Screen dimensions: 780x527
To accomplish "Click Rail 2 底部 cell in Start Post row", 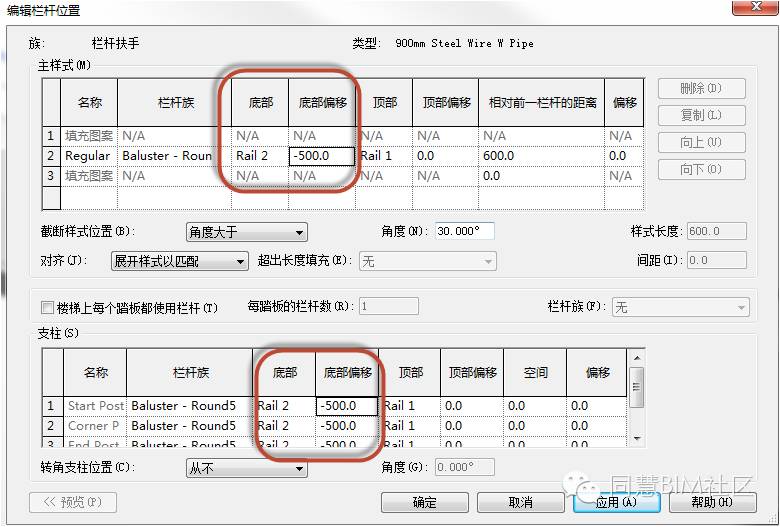I will pyautogui.click(x=284, y=406).
